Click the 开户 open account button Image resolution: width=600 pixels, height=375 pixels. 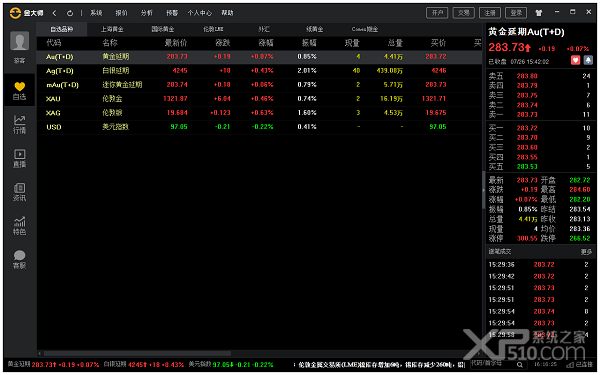click(x=437, y=13)
